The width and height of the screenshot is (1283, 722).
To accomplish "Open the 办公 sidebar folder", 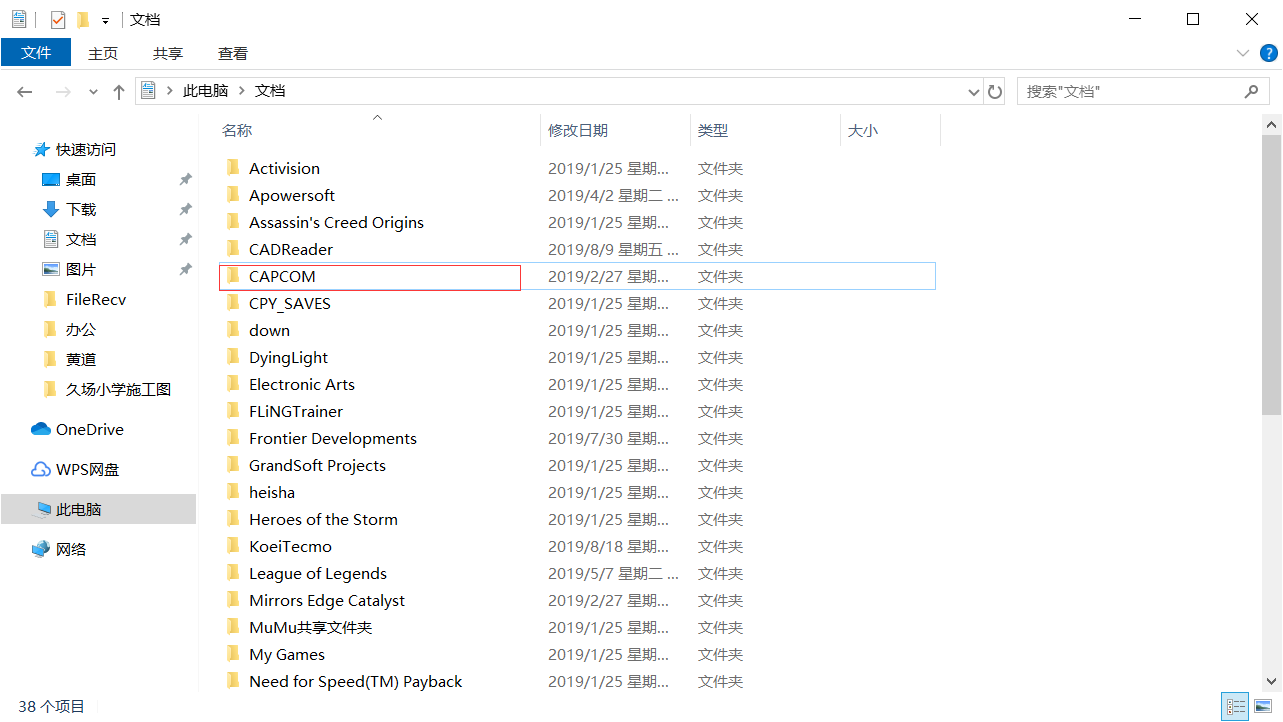I will point(81,329).
